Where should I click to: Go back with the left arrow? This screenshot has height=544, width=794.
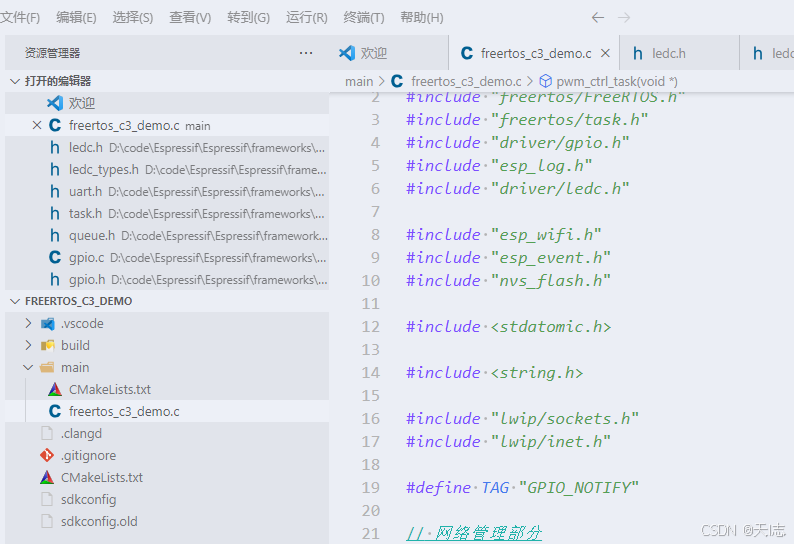click(x=598, y=18)
